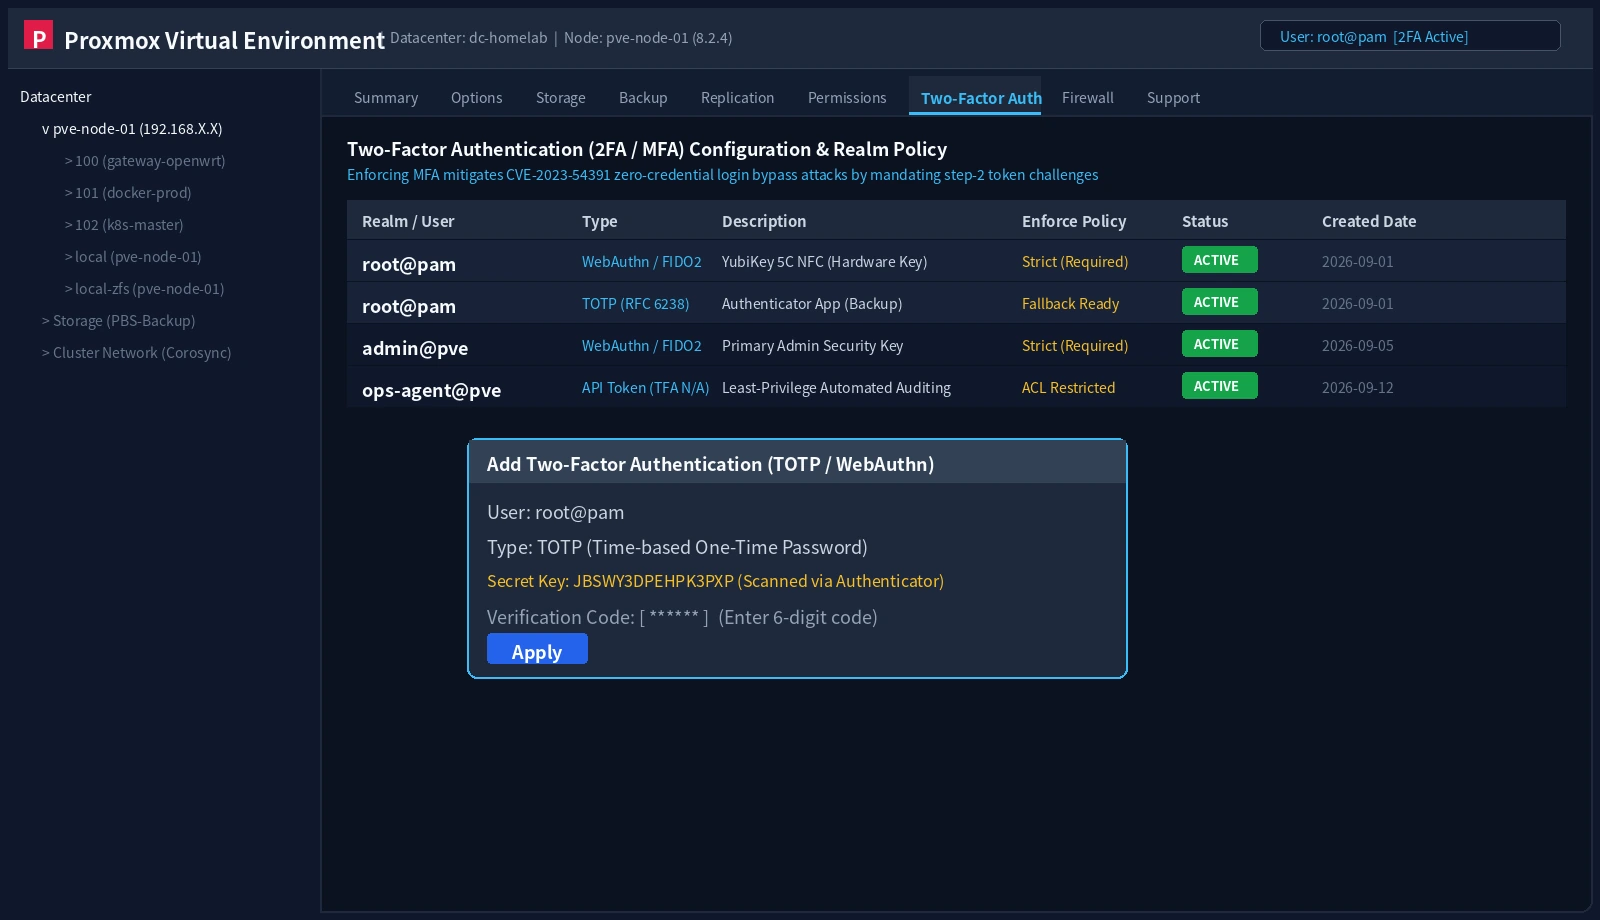Open the Support tab

(x=1173, y=98)
